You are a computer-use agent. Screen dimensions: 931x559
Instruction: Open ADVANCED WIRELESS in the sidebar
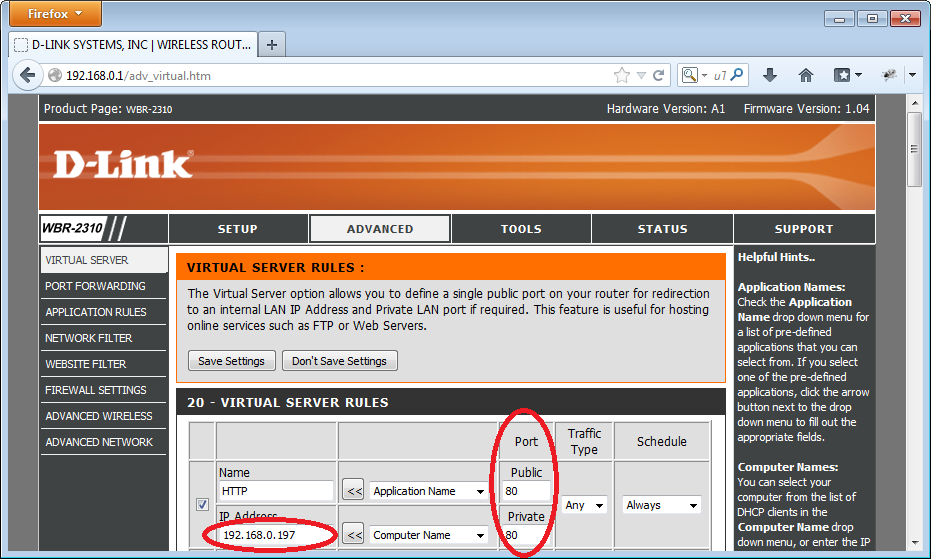[x=103, y=416]
